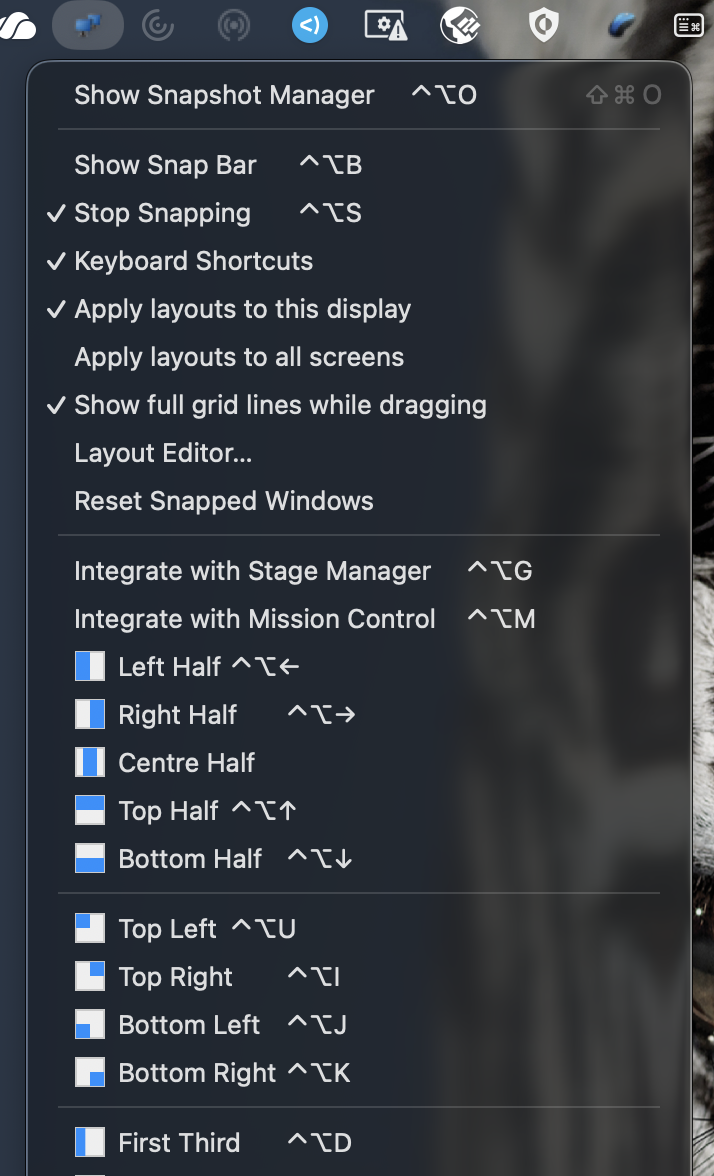The image size is (714, 1176).
Task: Click the highlighted window snapping menu bar icon
Action: (x=87, y=25)
